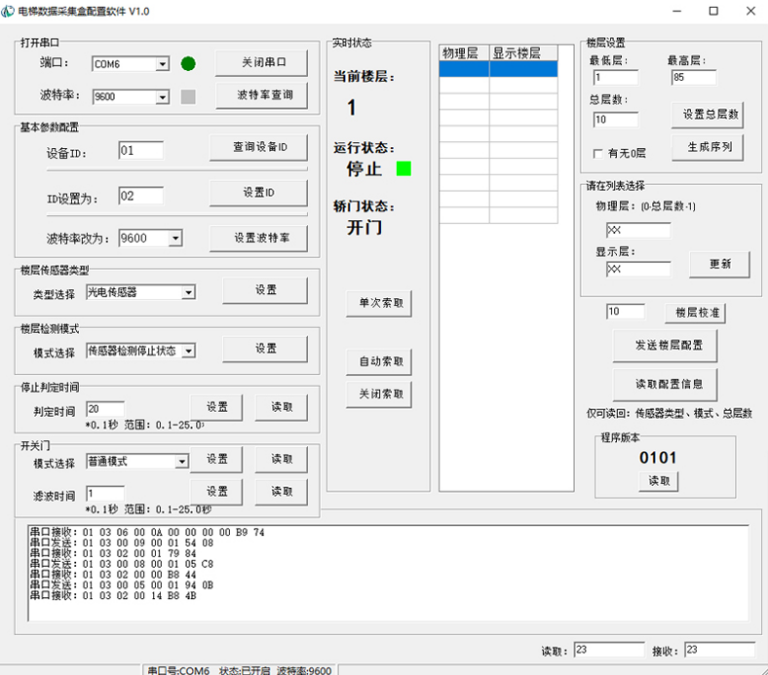This screenshot has width=768, height=675.
Task: Click the 波特率查询 button
Action: [262, 95]
